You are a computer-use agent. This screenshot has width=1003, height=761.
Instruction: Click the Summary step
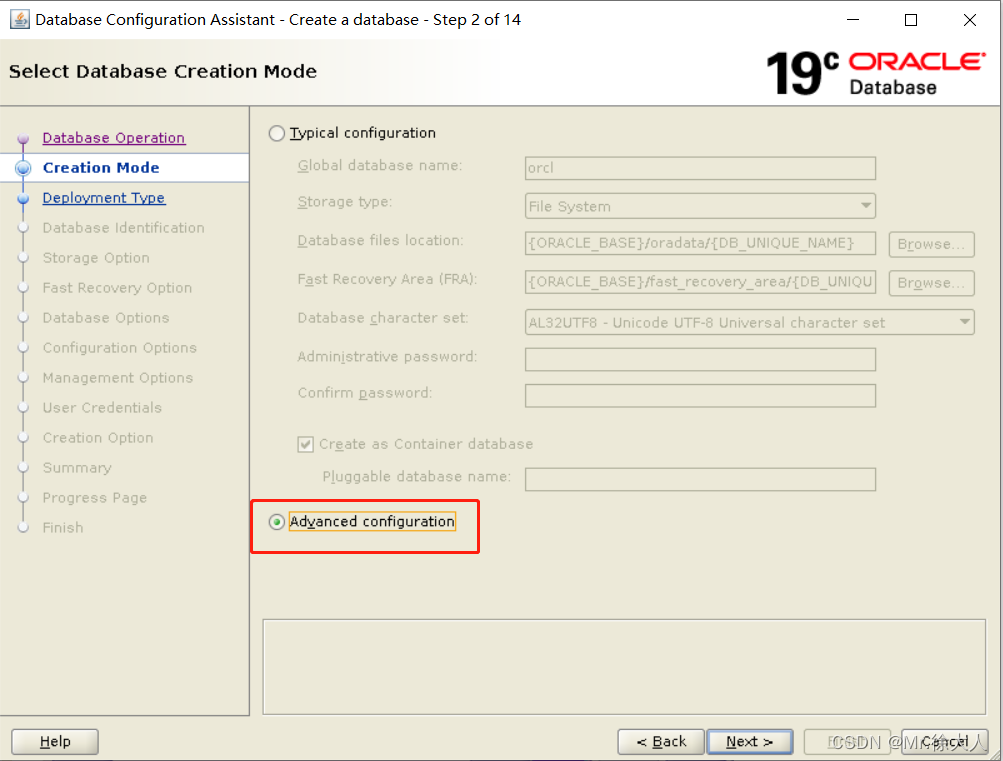point(77,468)
